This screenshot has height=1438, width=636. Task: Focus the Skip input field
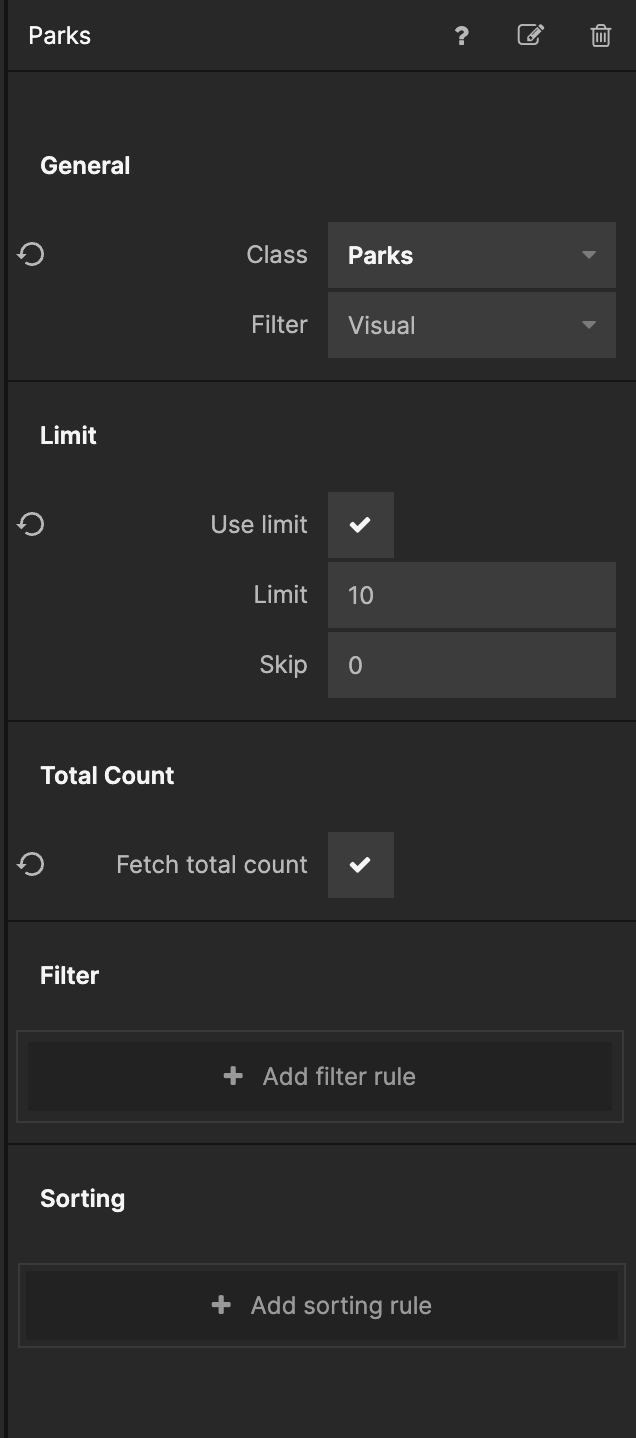[471, 665]
